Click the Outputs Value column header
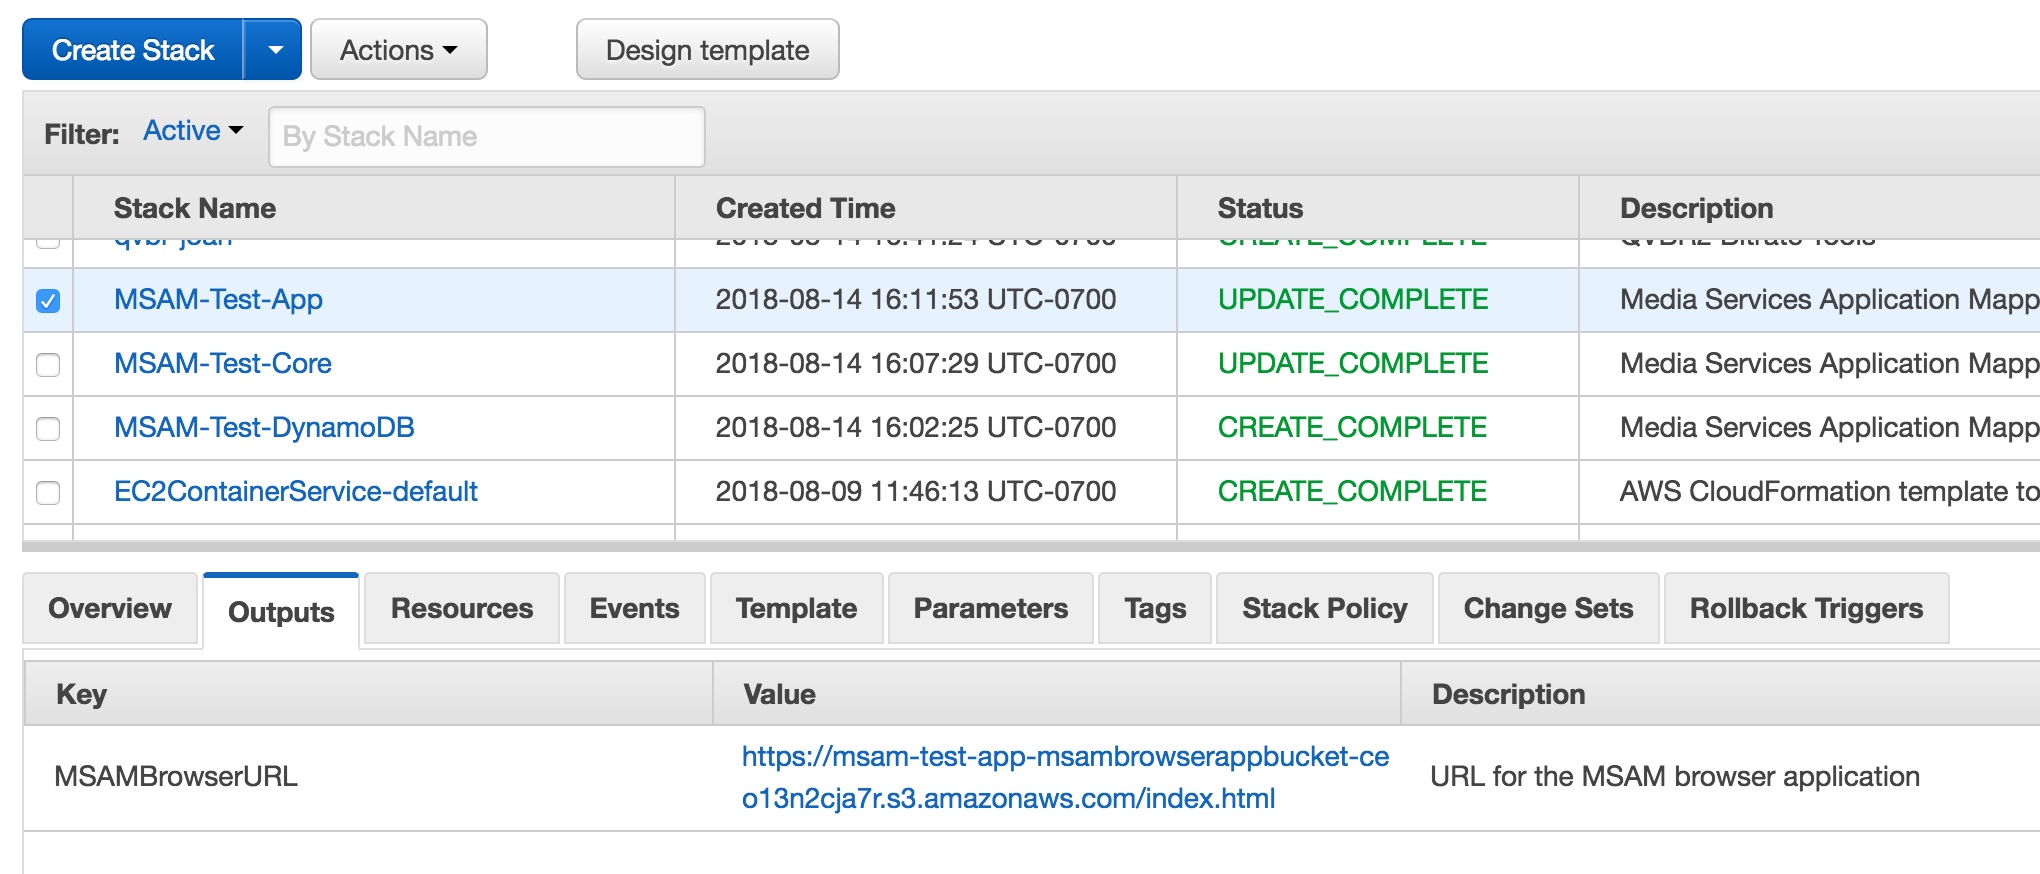 [x=1057, y=694]
